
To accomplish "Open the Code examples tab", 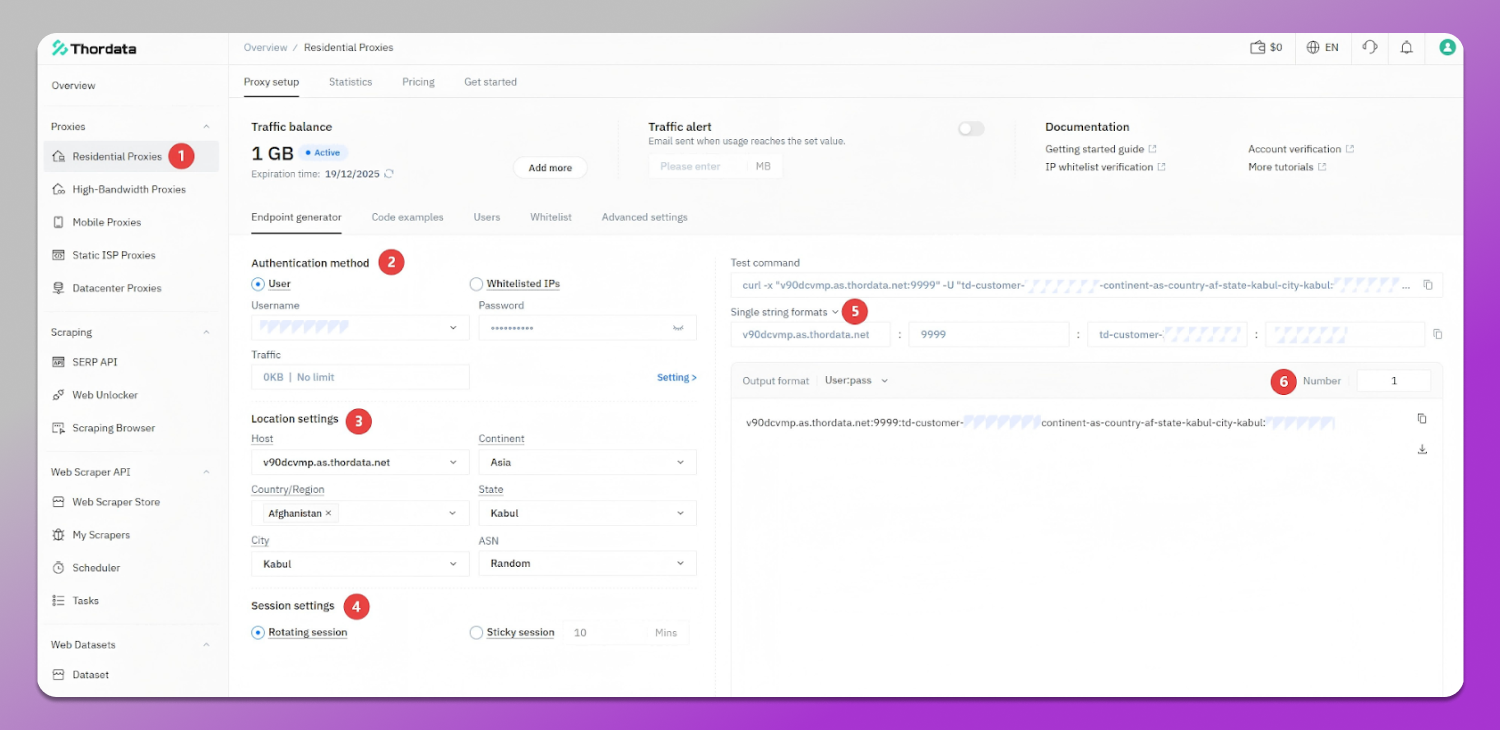I will click(407, 217).
